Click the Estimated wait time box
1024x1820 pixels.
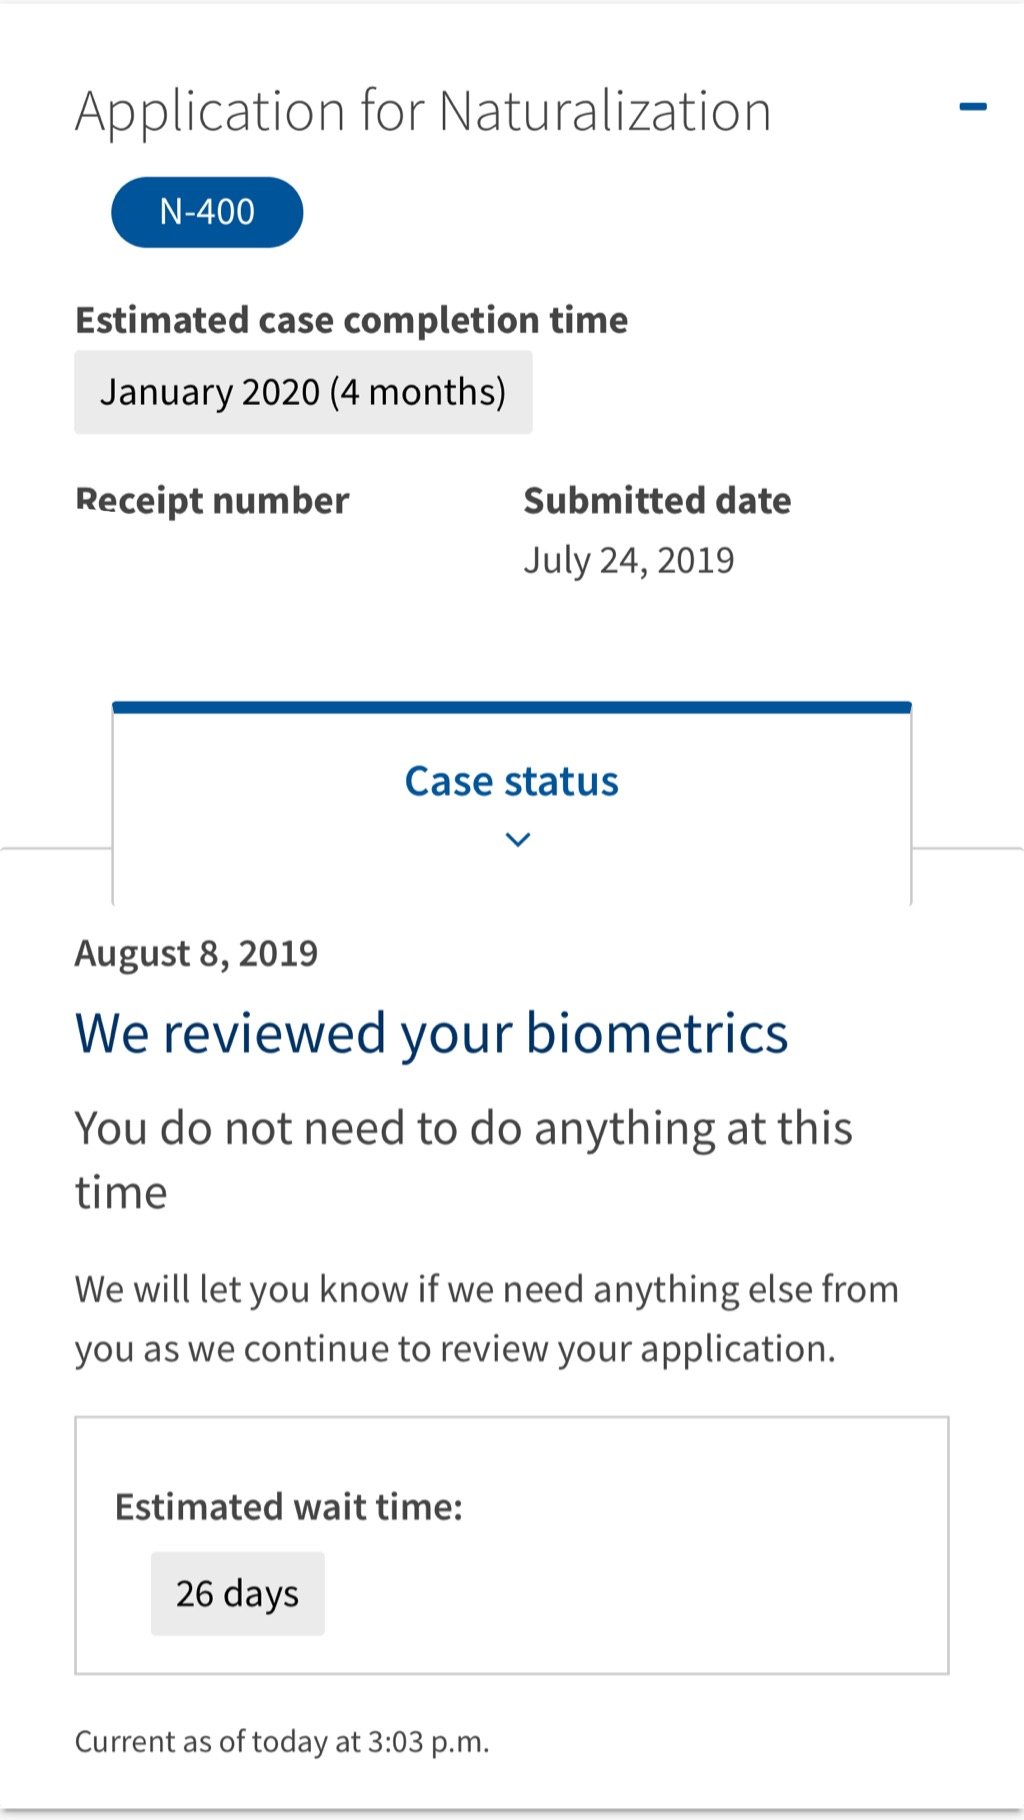pyautogui.click(x=512, y=1545)
